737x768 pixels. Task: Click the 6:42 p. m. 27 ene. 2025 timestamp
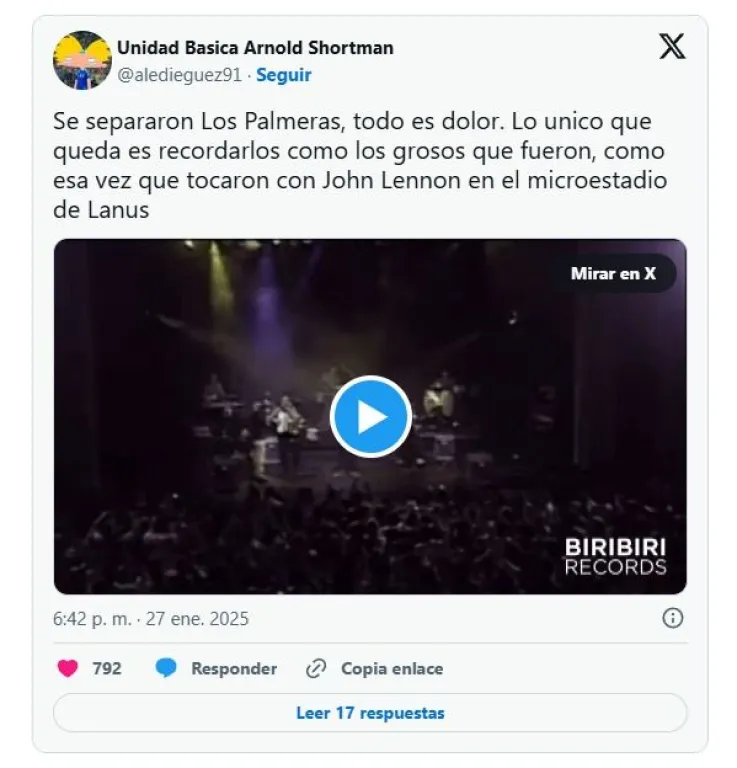(151, 619)
